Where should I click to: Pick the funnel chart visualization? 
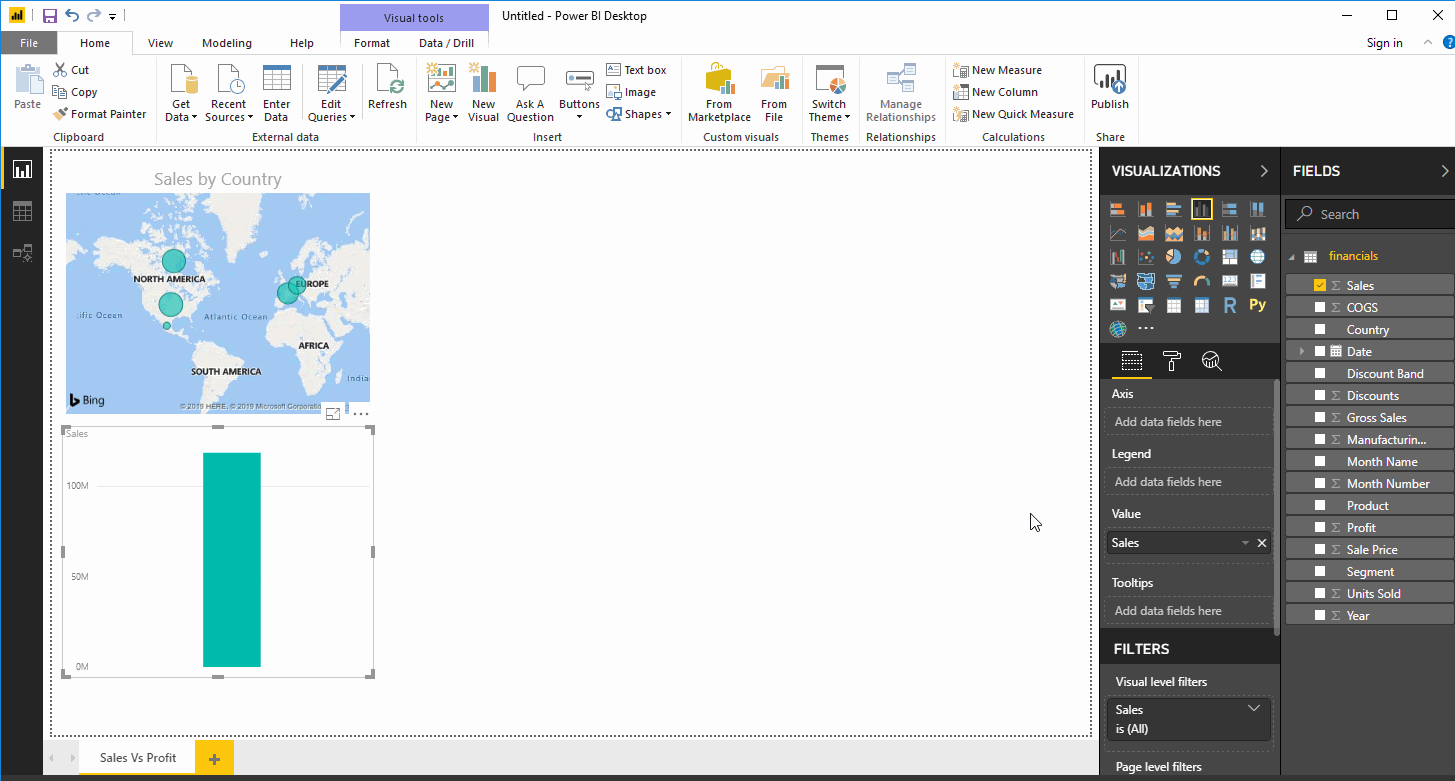pos(1174,281)
